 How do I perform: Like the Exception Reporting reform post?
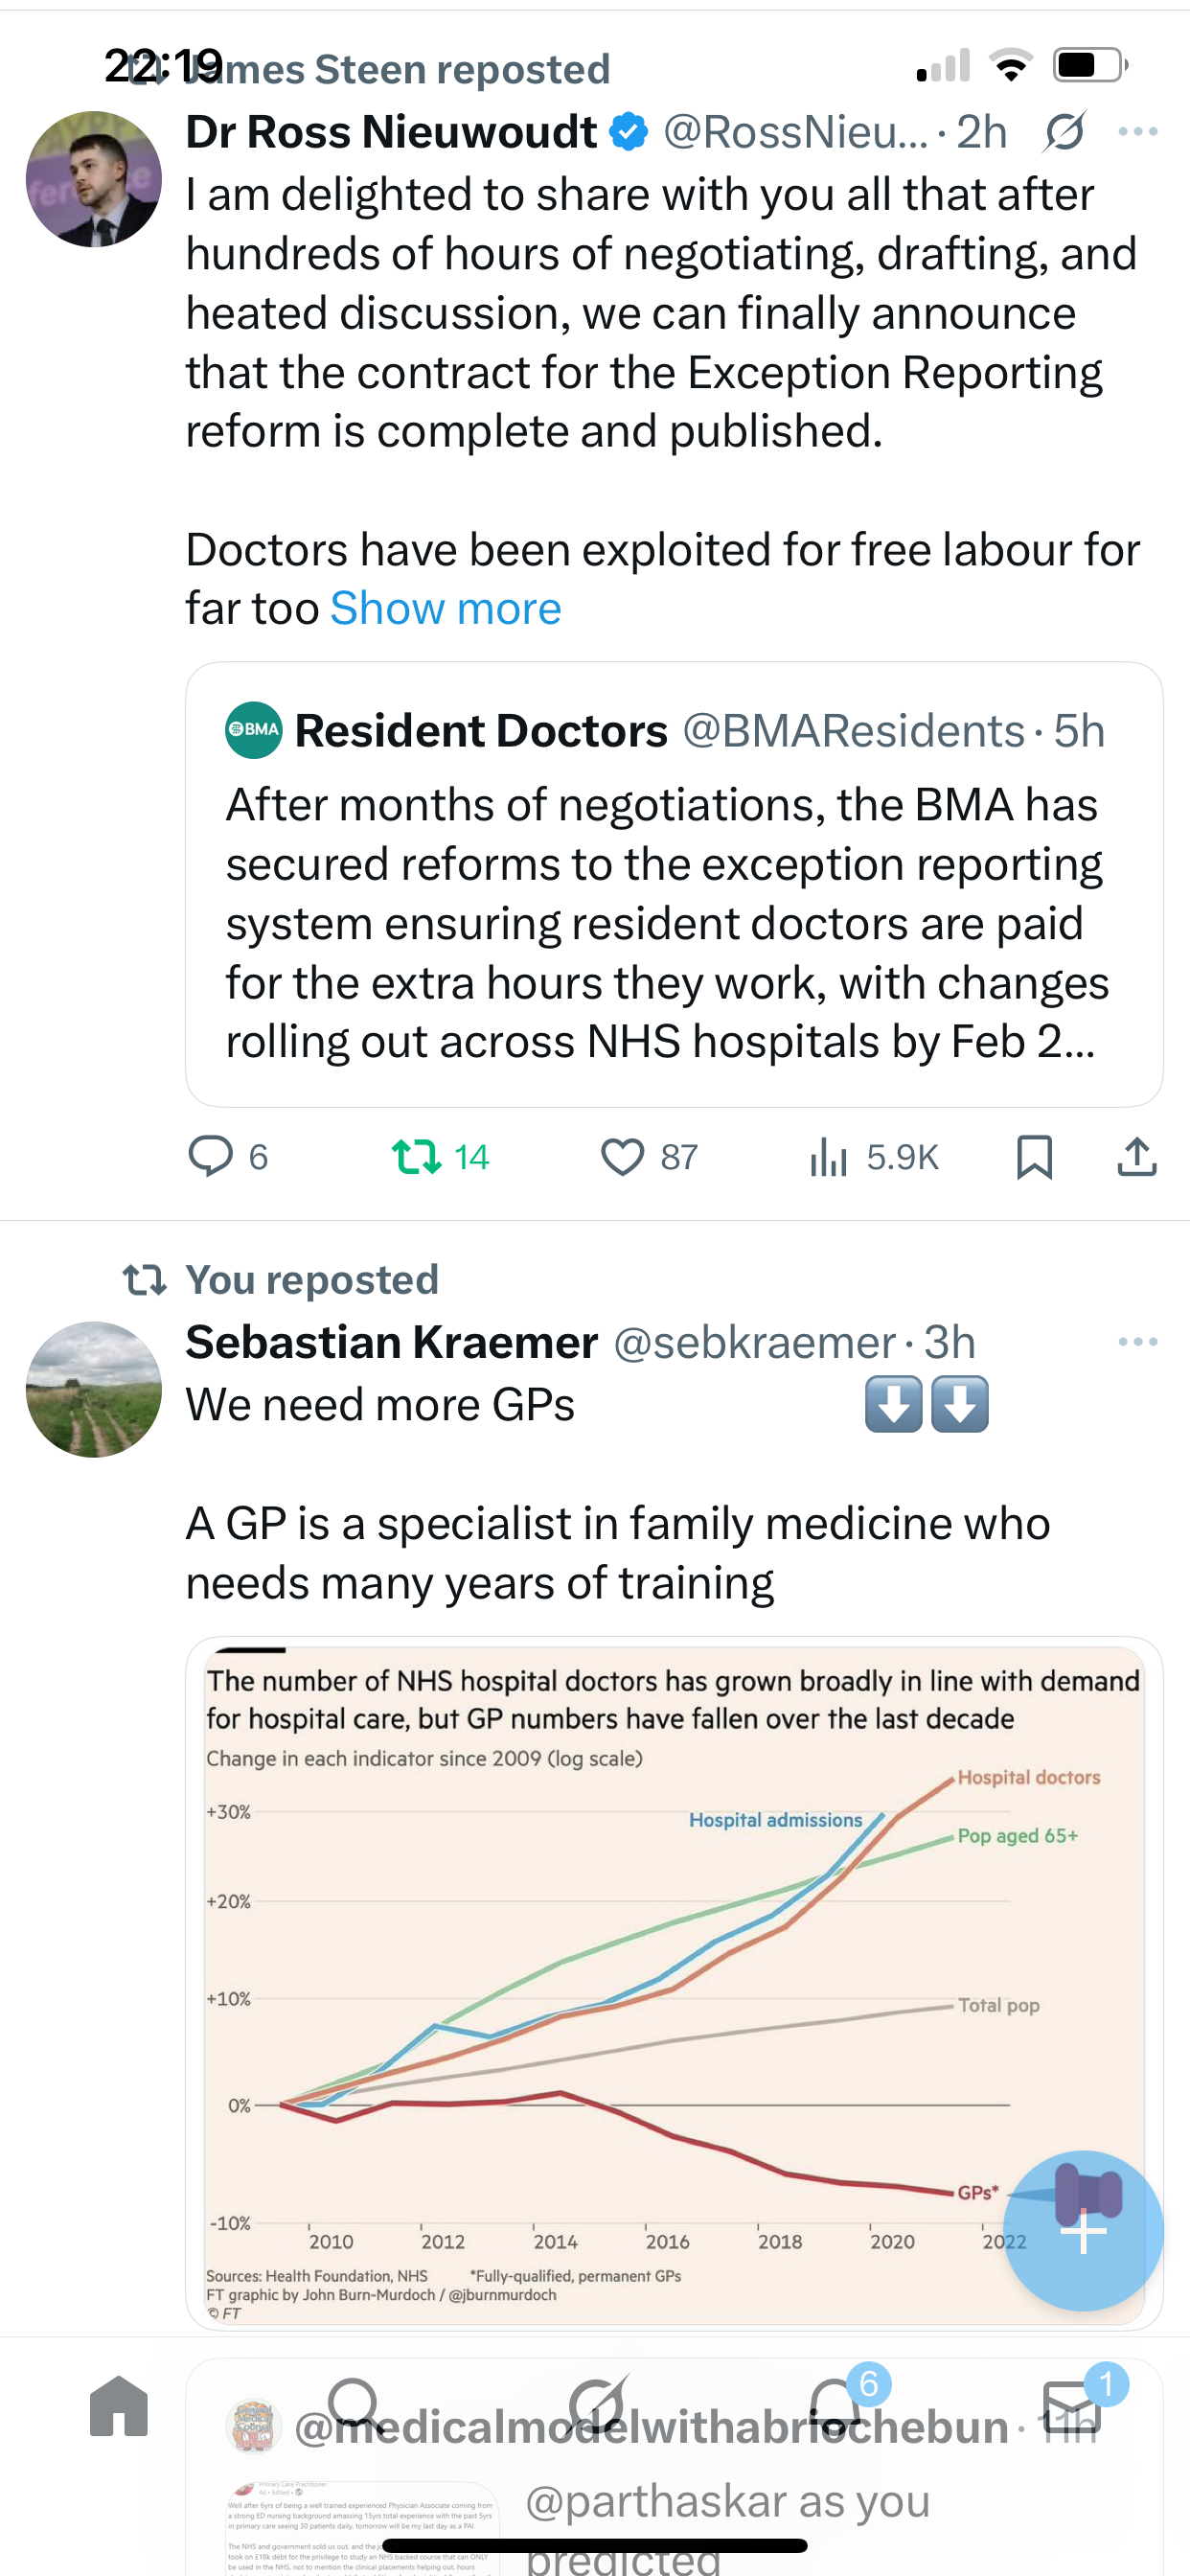pos(622,1157)
